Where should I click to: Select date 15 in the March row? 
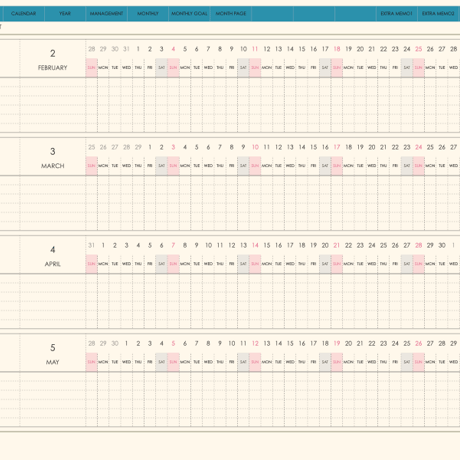tap(314, 147)
